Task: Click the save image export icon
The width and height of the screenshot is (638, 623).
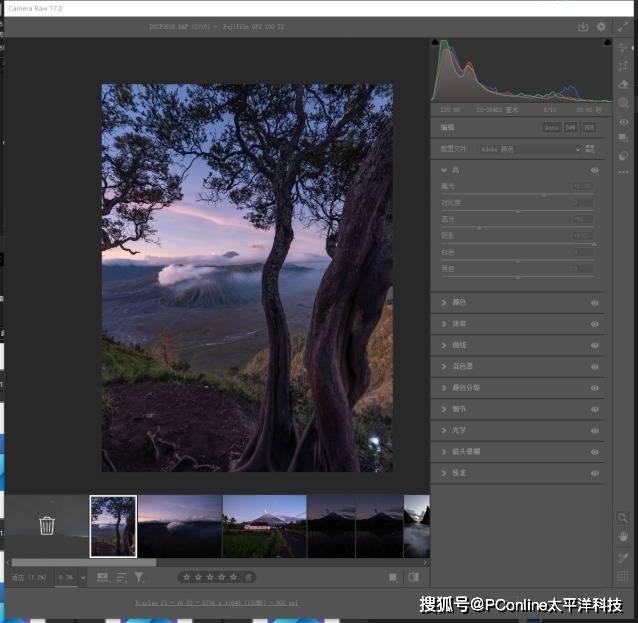Action: click(x=583, y=27)
